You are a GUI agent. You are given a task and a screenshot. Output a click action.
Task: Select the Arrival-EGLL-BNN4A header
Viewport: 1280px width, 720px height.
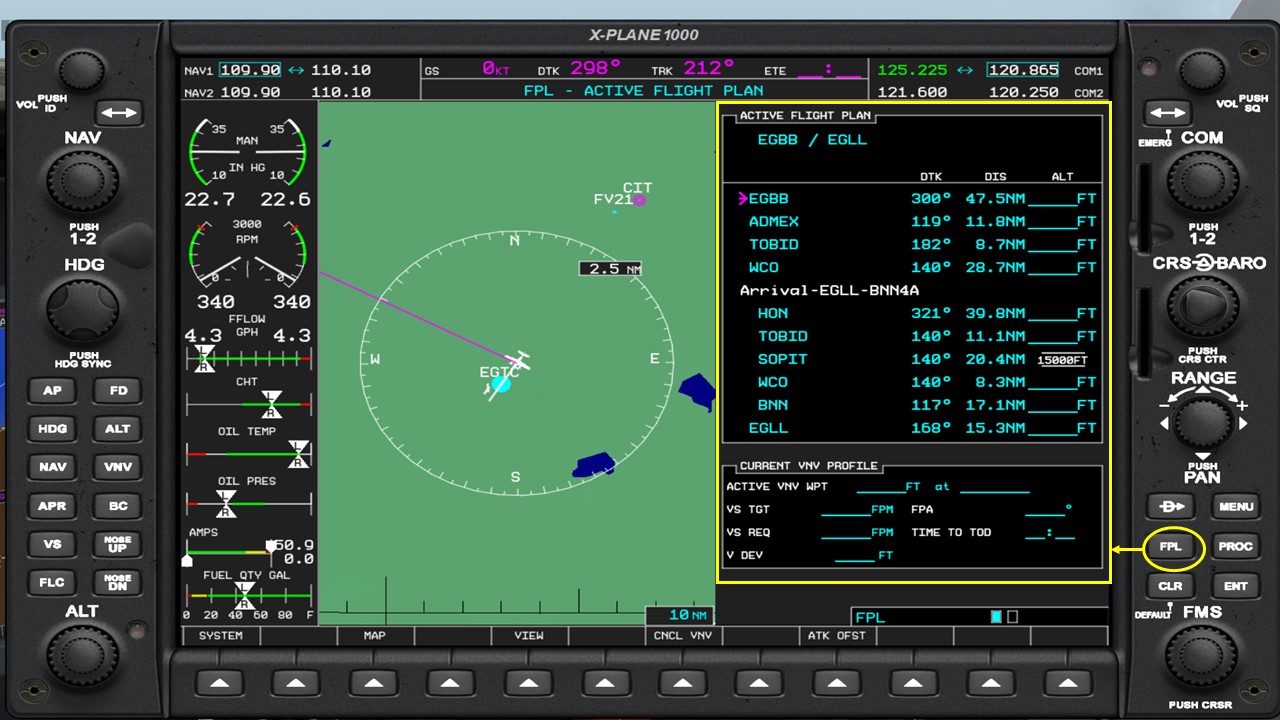[829, 290]
